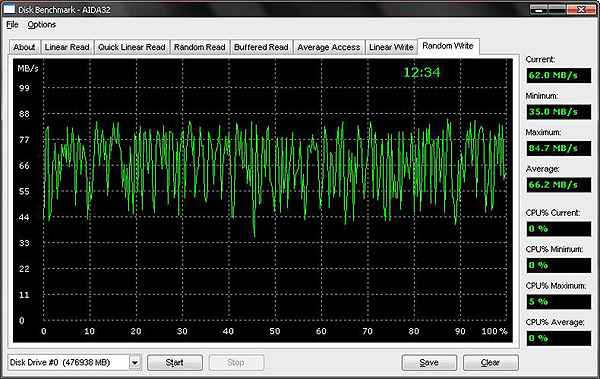Show the Average Access tab
This screenshot has width=600, height=379.
click(x=329, y=47)
